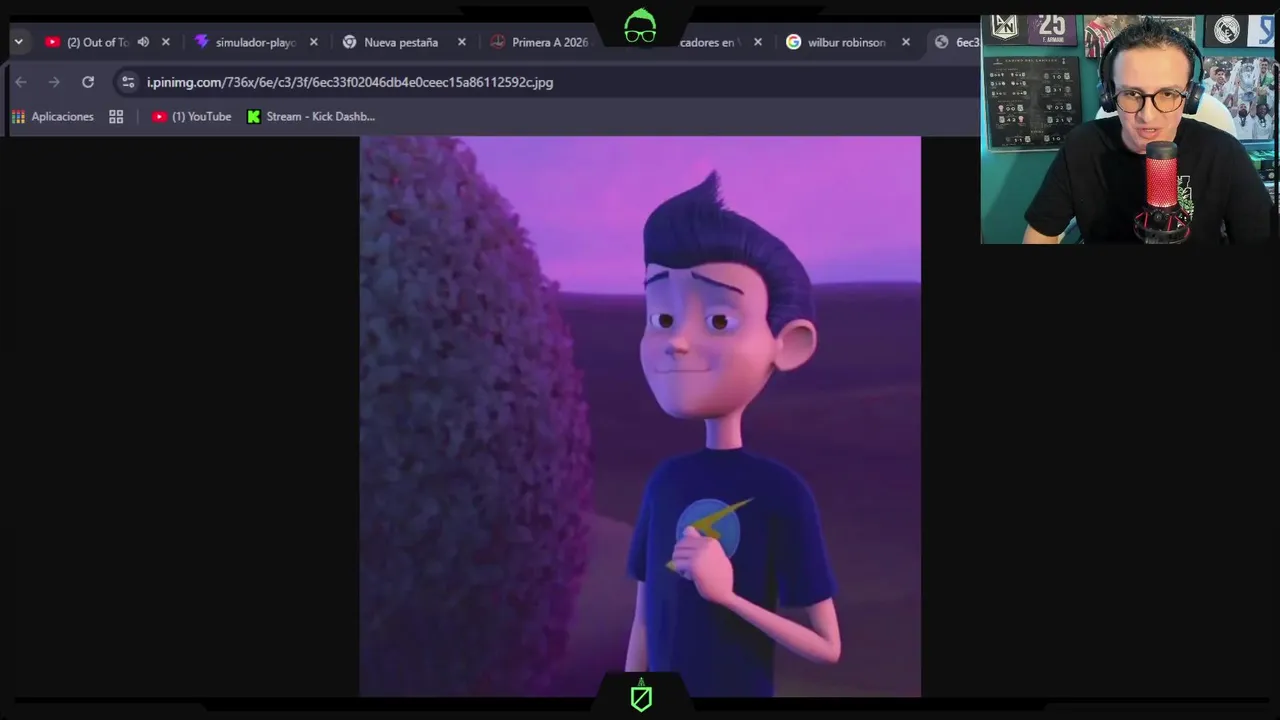
Task: Select the active 6ec3 image tab
Action: coord(955,42)
